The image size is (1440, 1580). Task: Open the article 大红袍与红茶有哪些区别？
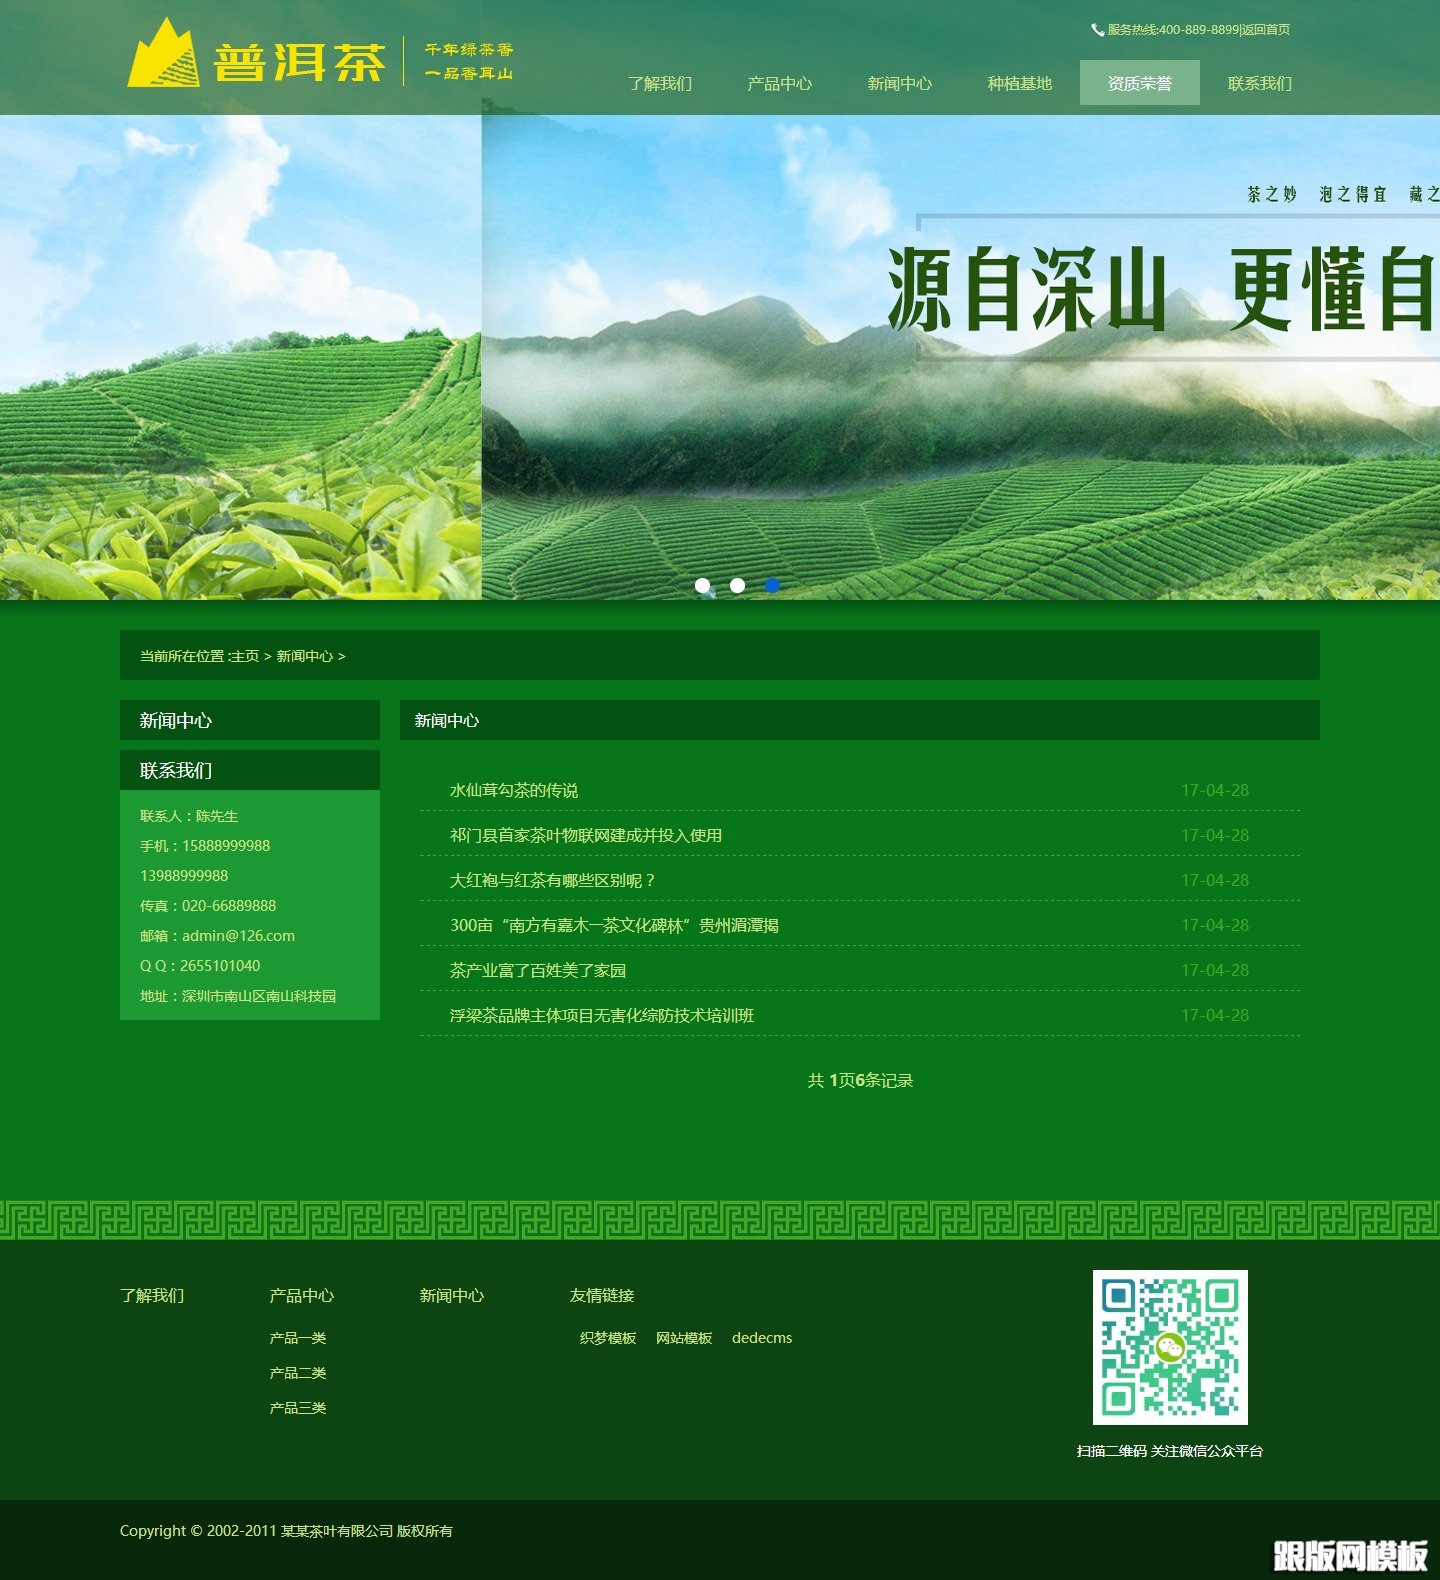coord(553,880)
